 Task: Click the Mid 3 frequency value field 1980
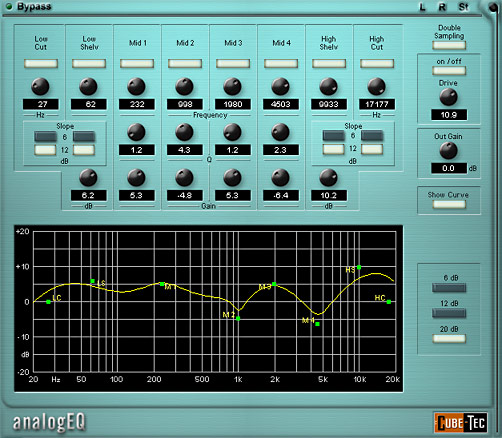(x=233, y=104)
